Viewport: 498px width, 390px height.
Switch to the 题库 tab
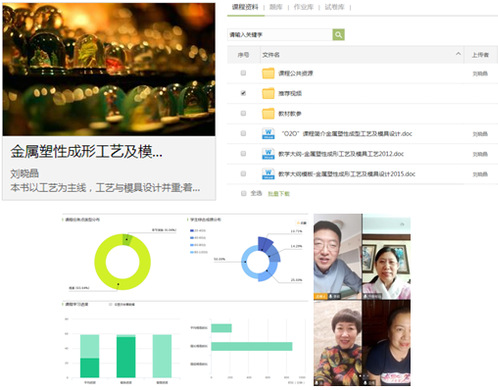pyautogui.click(x=276, y=7)
